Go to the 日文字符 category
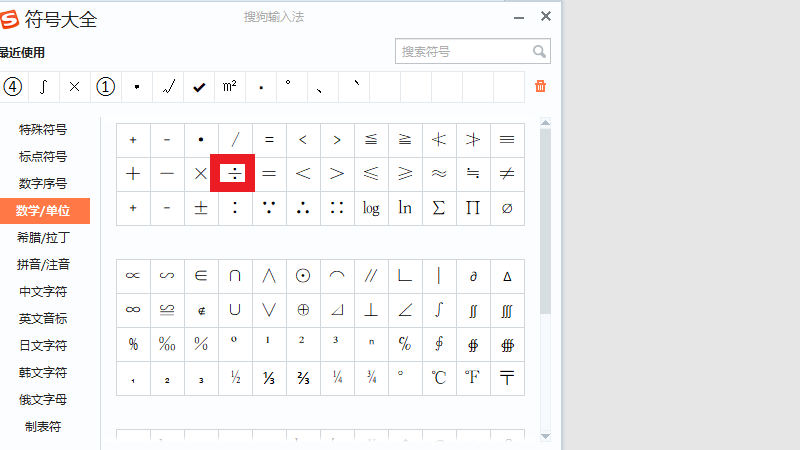Screen dimensions: 800x450 click(43, 346)
